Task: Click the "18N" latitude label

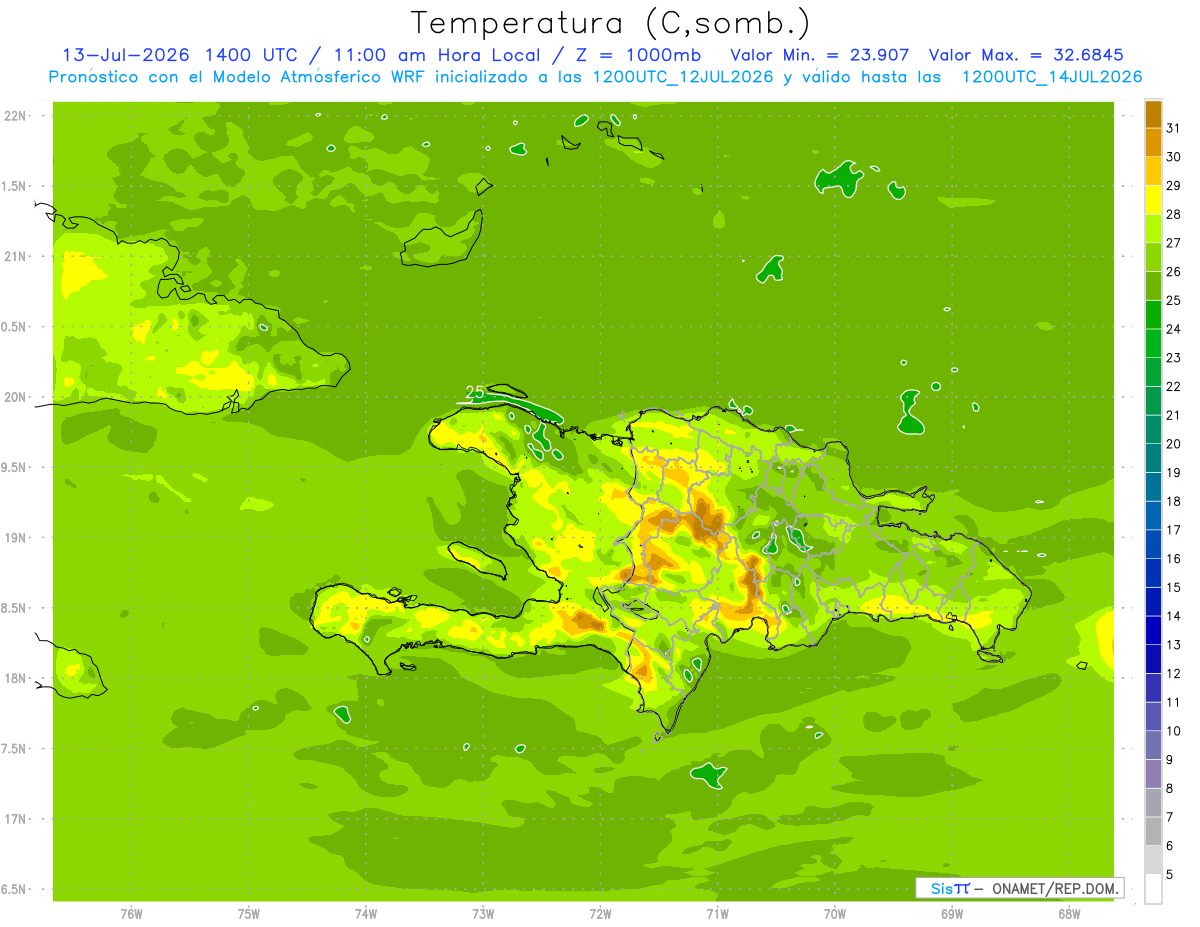Action: [15, 678]
